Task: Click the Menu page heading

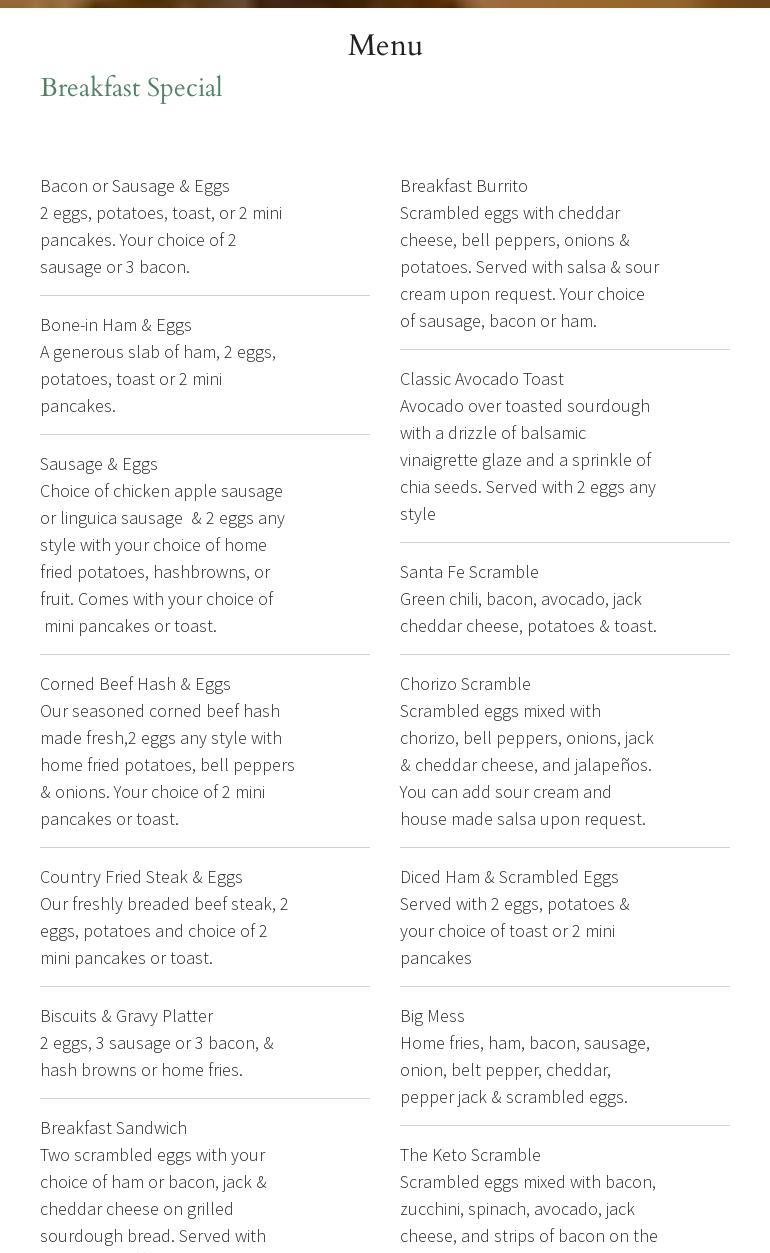Action: click(x=385, y=46)
